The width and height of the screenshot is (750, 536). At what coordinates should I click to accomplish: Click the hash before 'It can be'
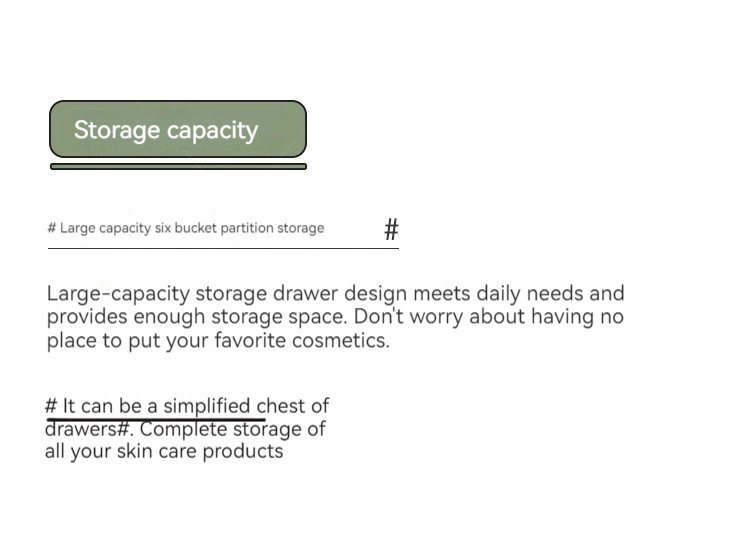(x=51, y=406)
